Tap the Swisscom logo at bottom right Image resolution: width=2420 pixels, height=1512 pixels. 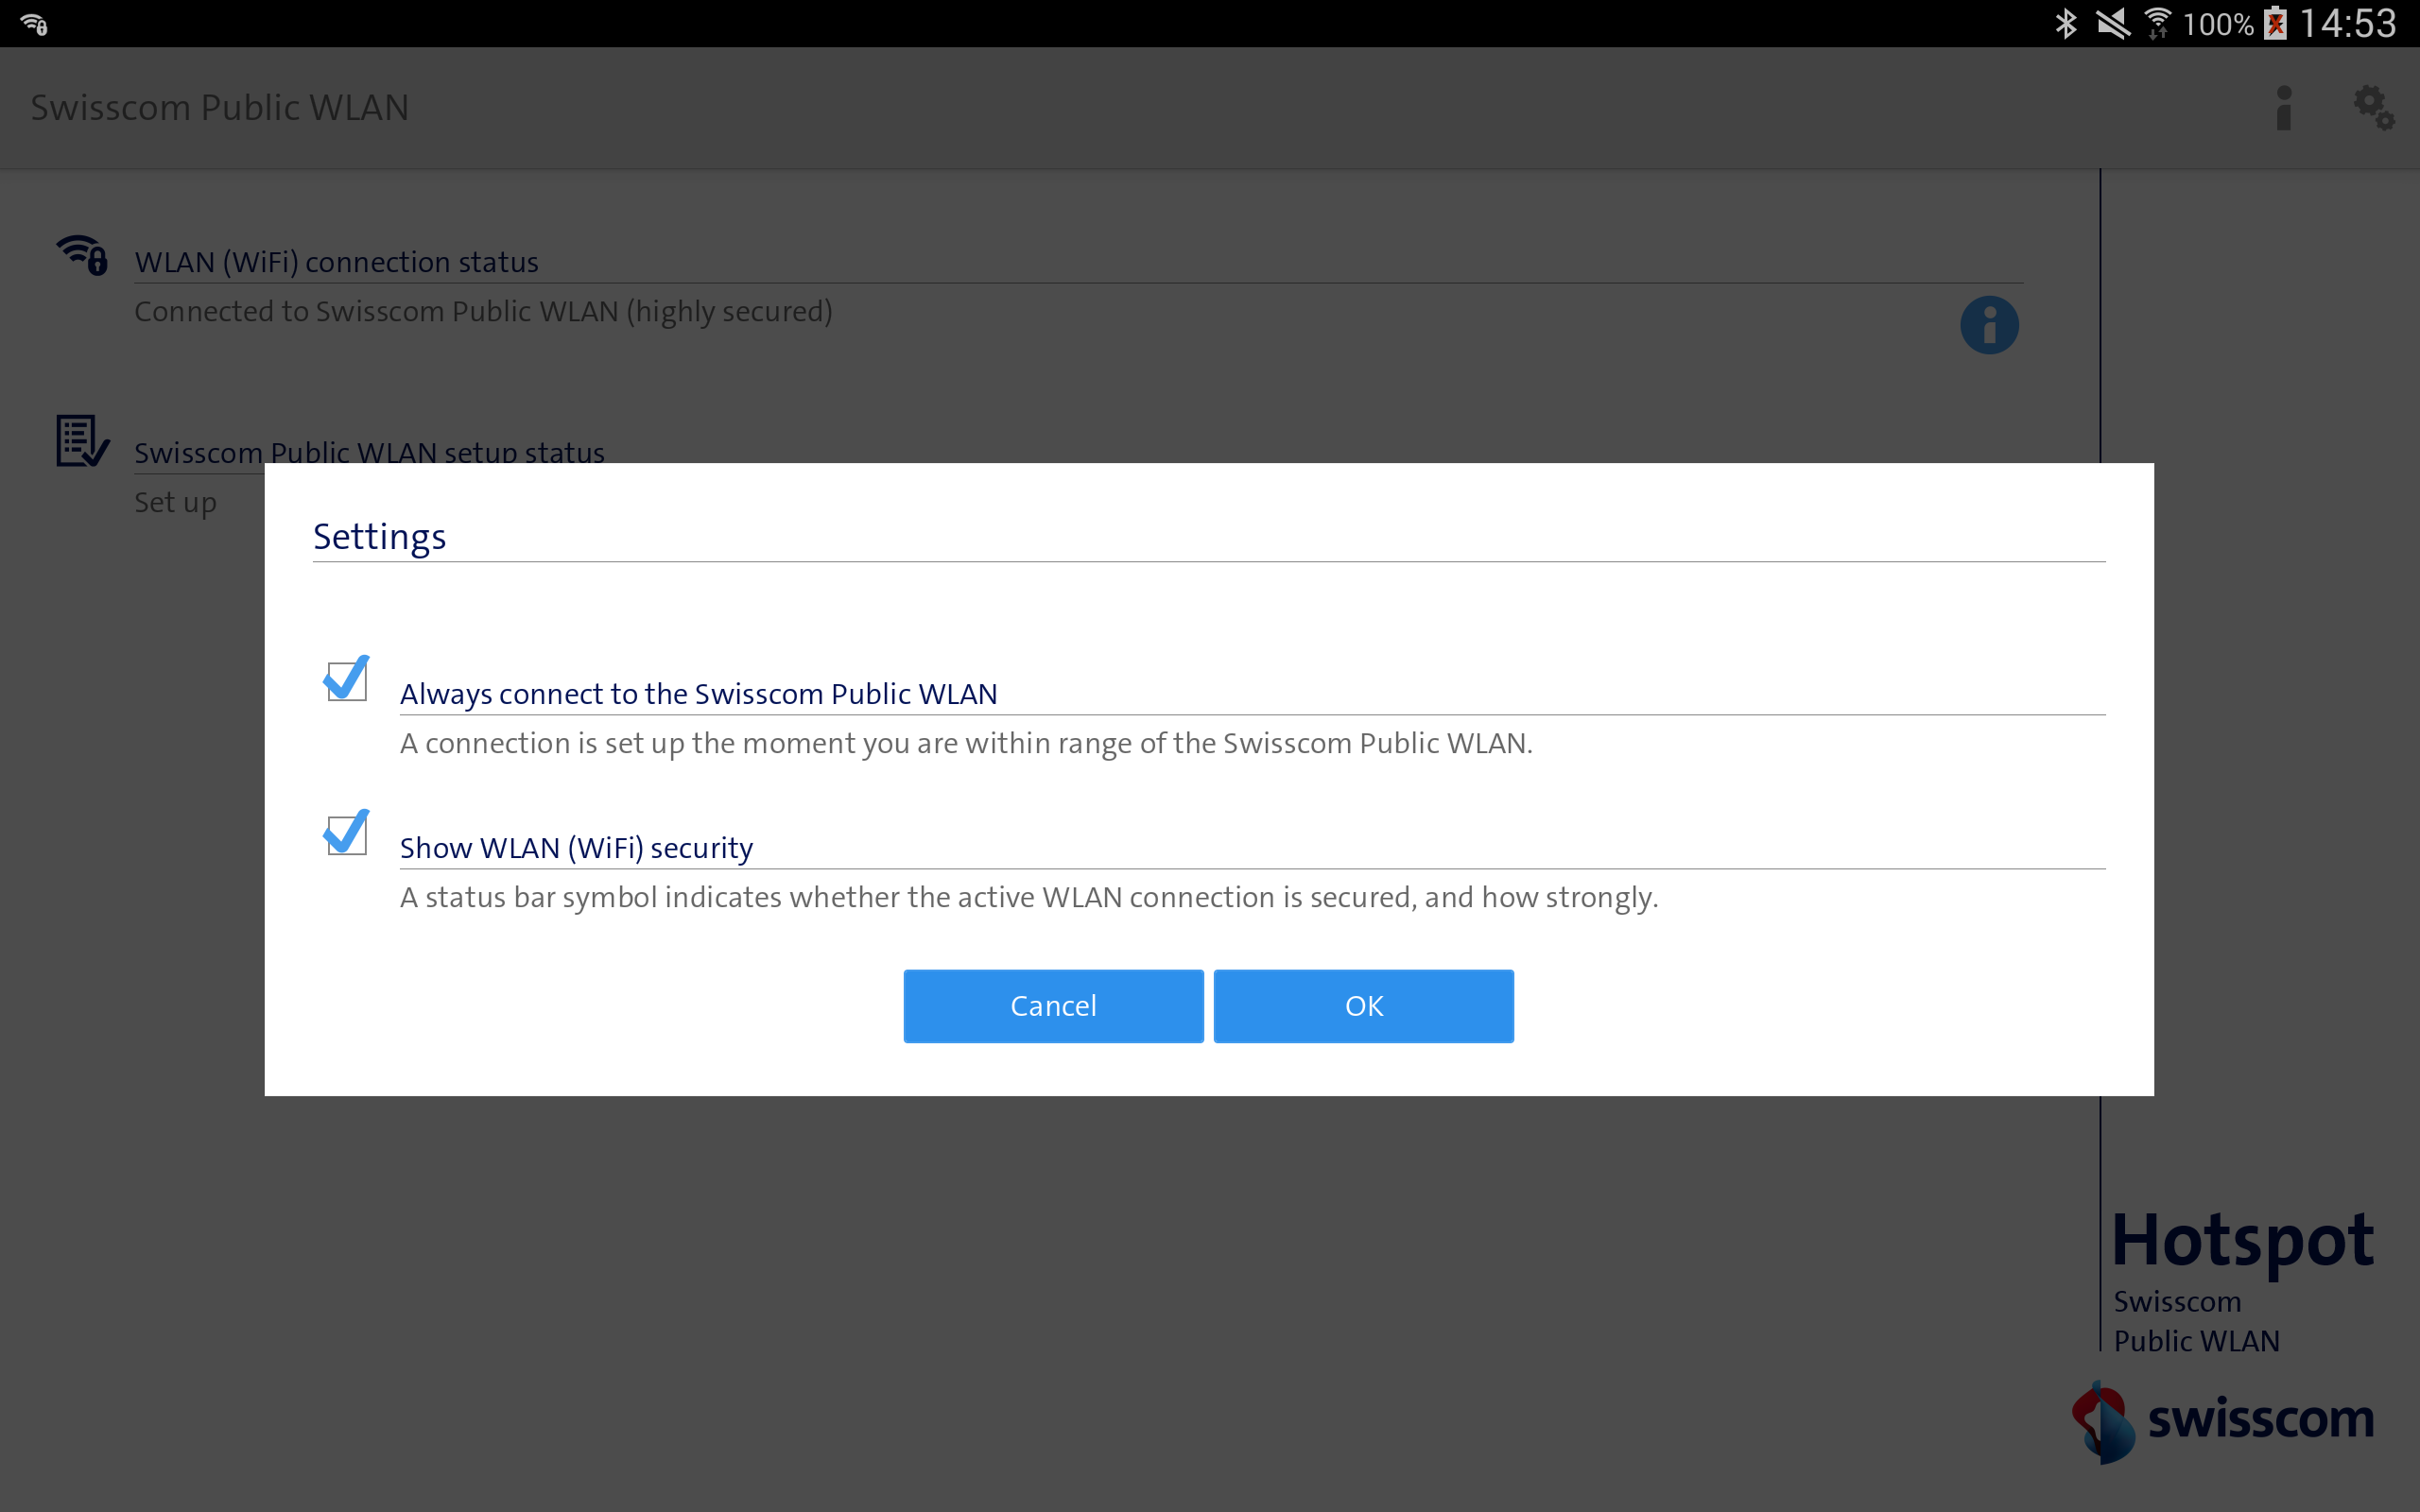point(2222,1421)
